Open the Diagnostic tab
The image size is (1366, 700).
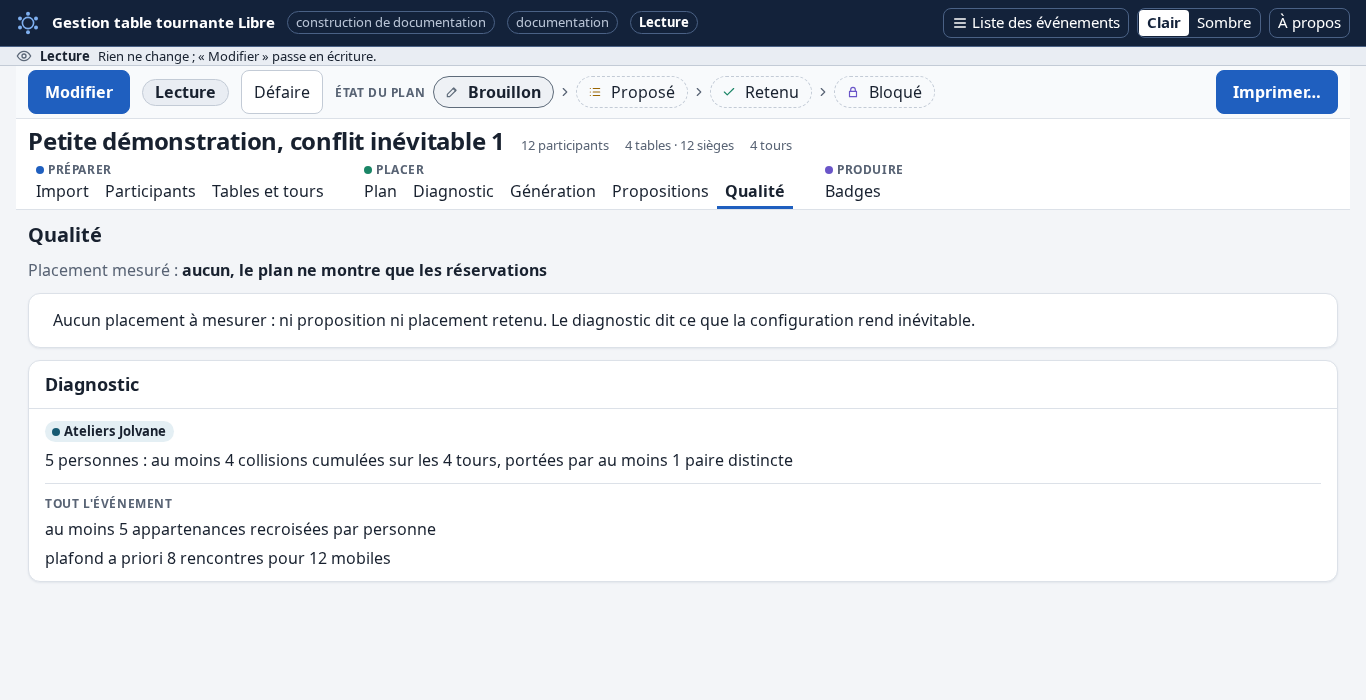(x=453, y=191)
